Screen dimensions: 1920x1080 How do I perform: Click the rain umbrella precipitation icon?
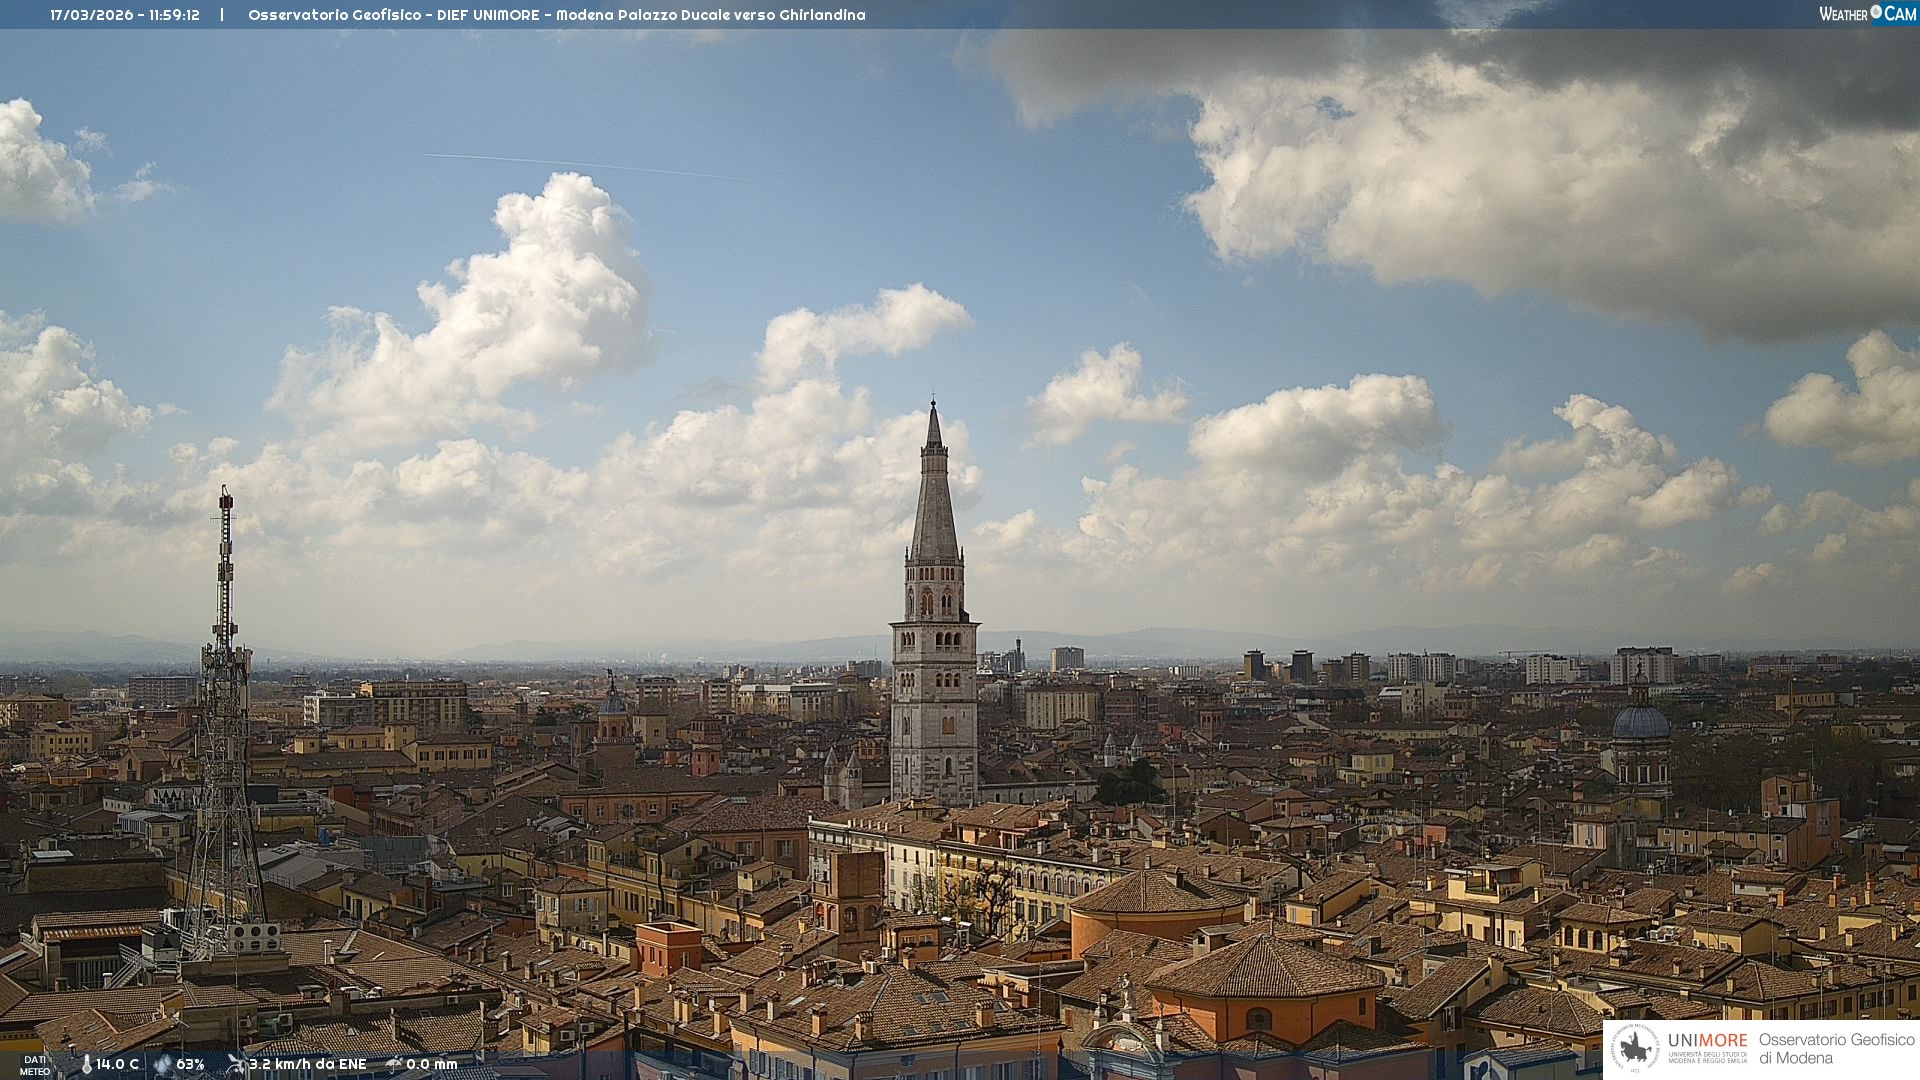(x=393, y=1064)
